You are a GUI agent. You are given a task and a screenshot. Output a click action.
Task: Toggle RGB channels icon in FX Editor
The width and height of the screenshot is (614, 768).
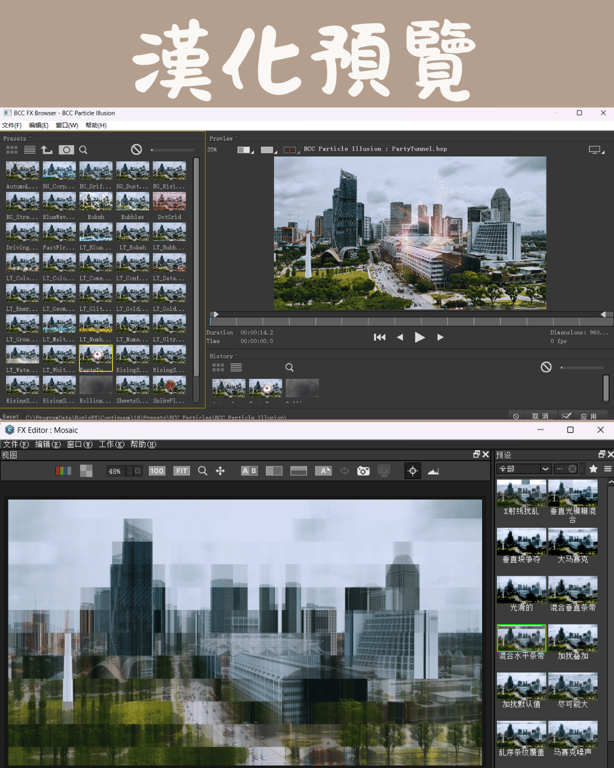coord(63,471)
